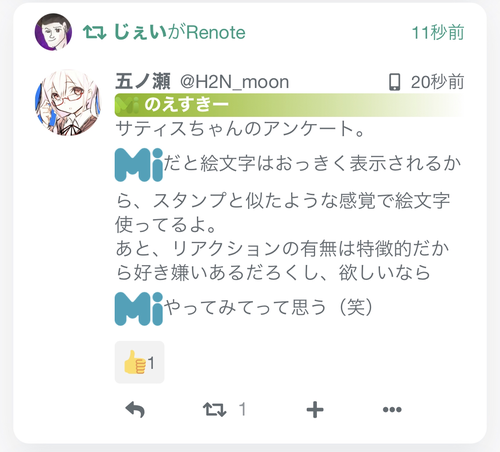Click the renote count number 1
This screenshot has height=452, width=500.
242,409
